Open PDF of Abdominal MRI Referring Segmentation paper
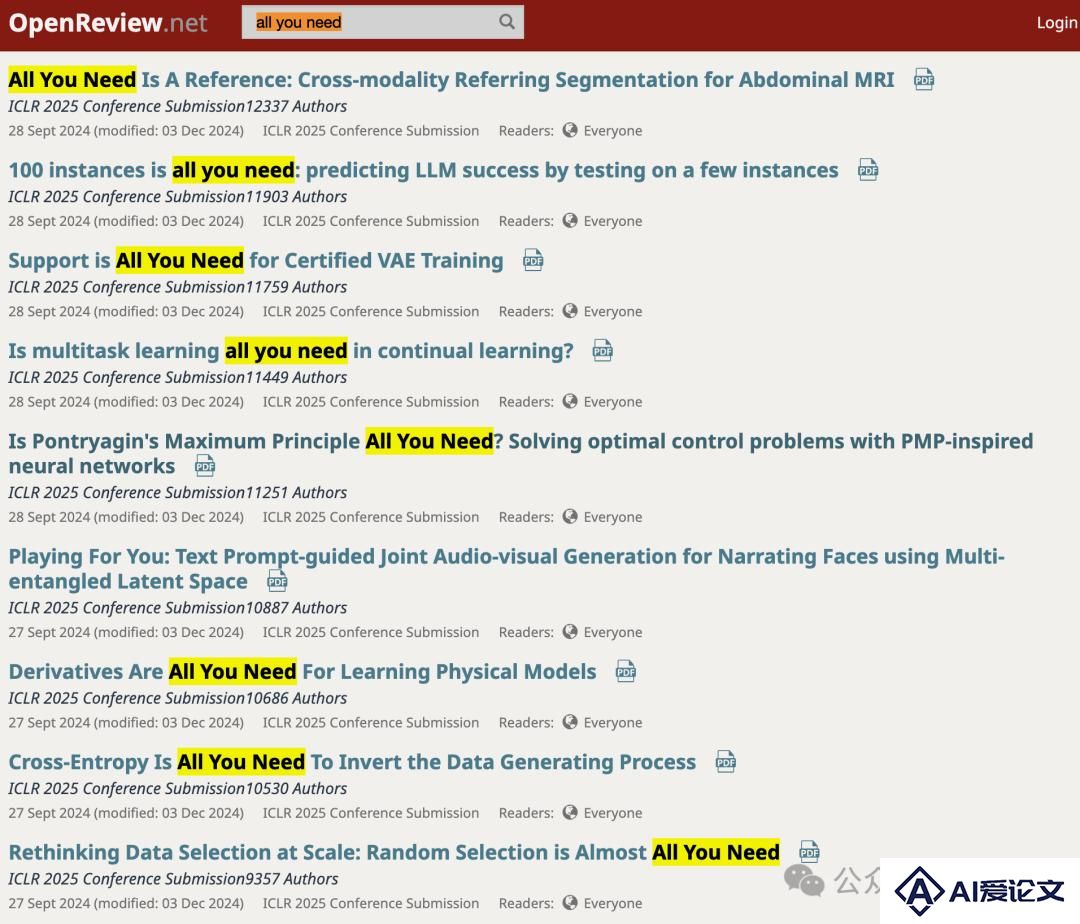This screenshot has height=924, width=1080. [924, 80]
